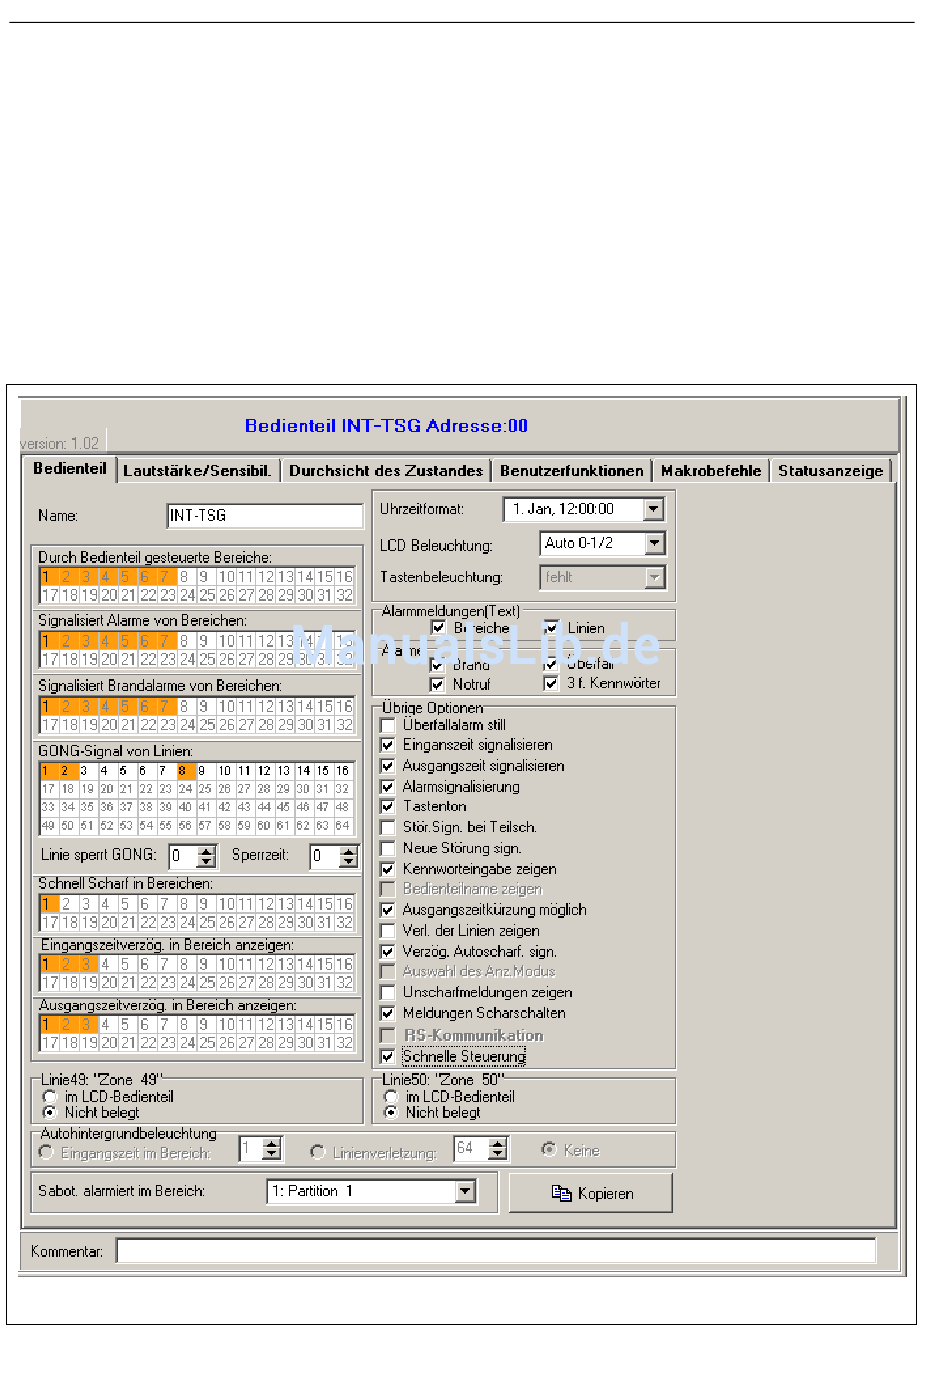Toggle partition 7 in Signalisiert Brandalarme von Bereichen

click(x=165, y=706)
